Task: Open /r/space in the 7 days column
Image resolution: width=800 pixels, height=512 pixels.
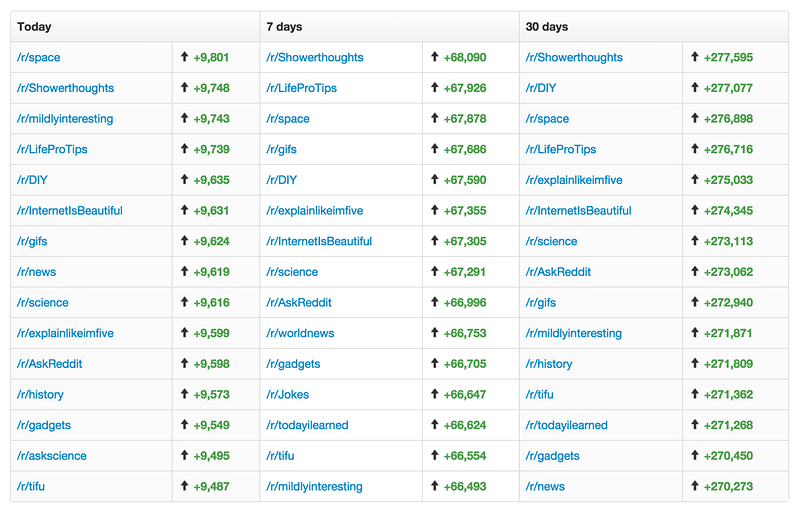Action: coord(288,118)
